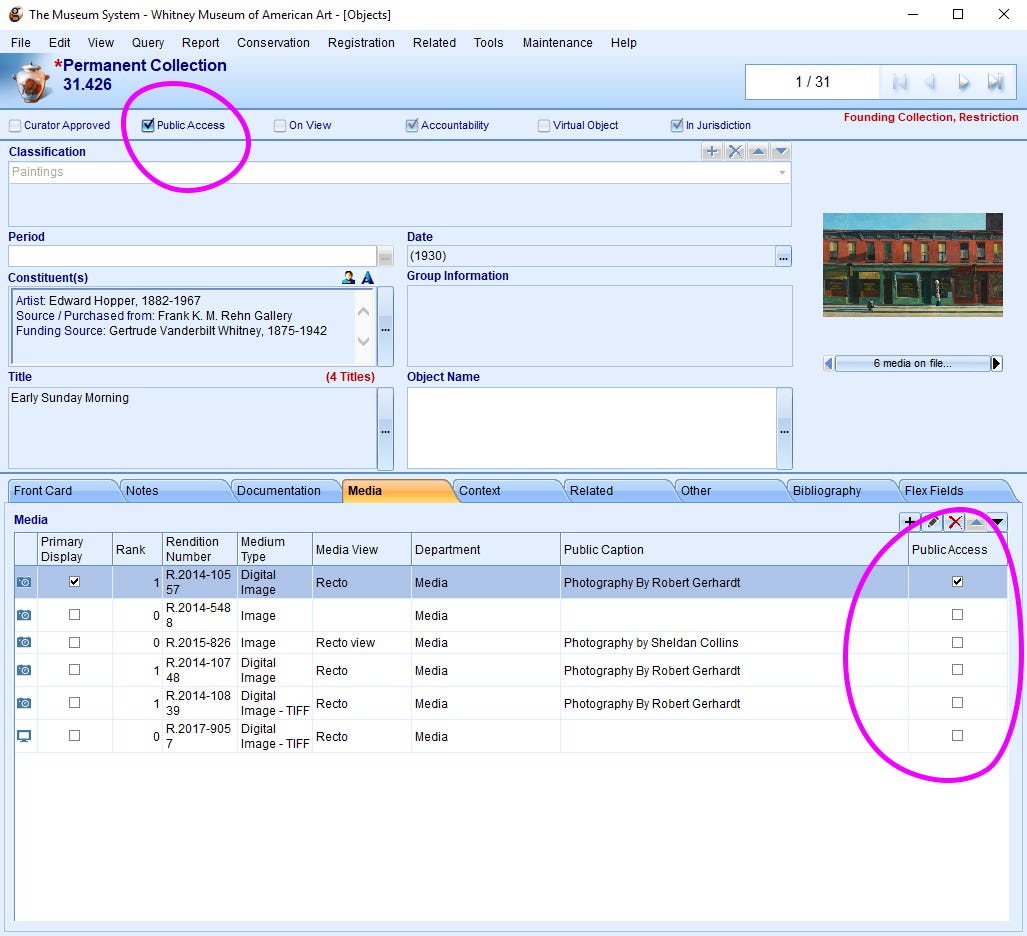Click camera icon for R.2014-5488 row
Screen dimensions: 1027x936
tap(24, 615)
